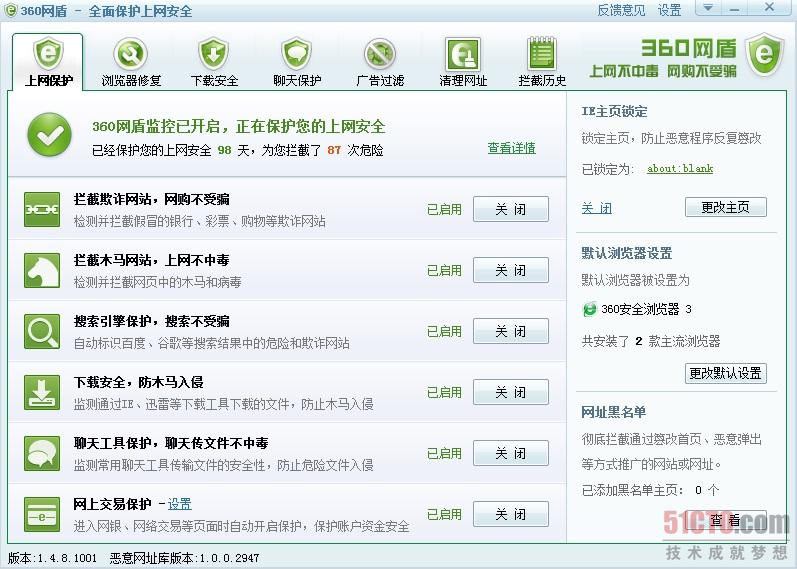Open the 浏览器修复 tab

click(x=131, y=62)
